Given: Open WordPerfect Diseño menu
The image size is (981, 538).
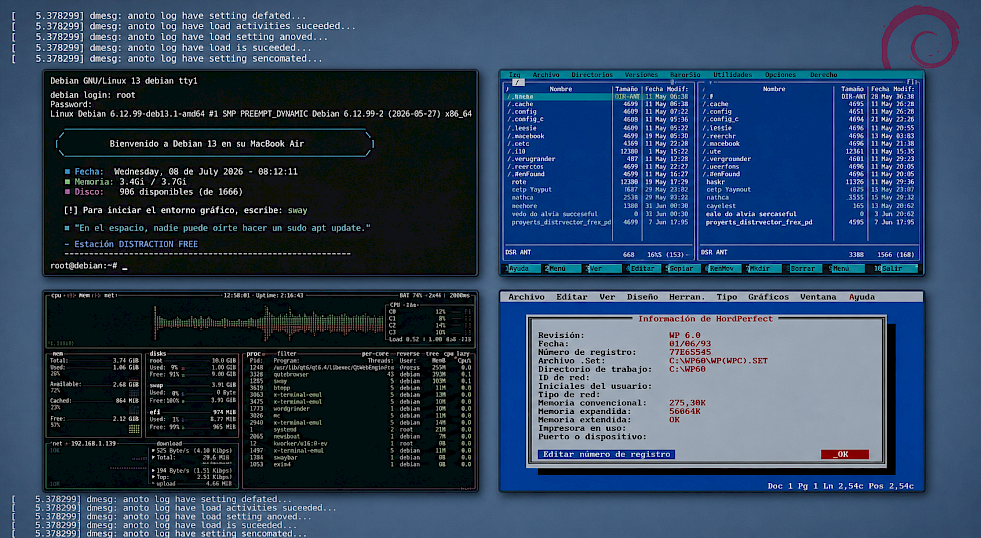Looking at the screenshot, I should (643, 297).
